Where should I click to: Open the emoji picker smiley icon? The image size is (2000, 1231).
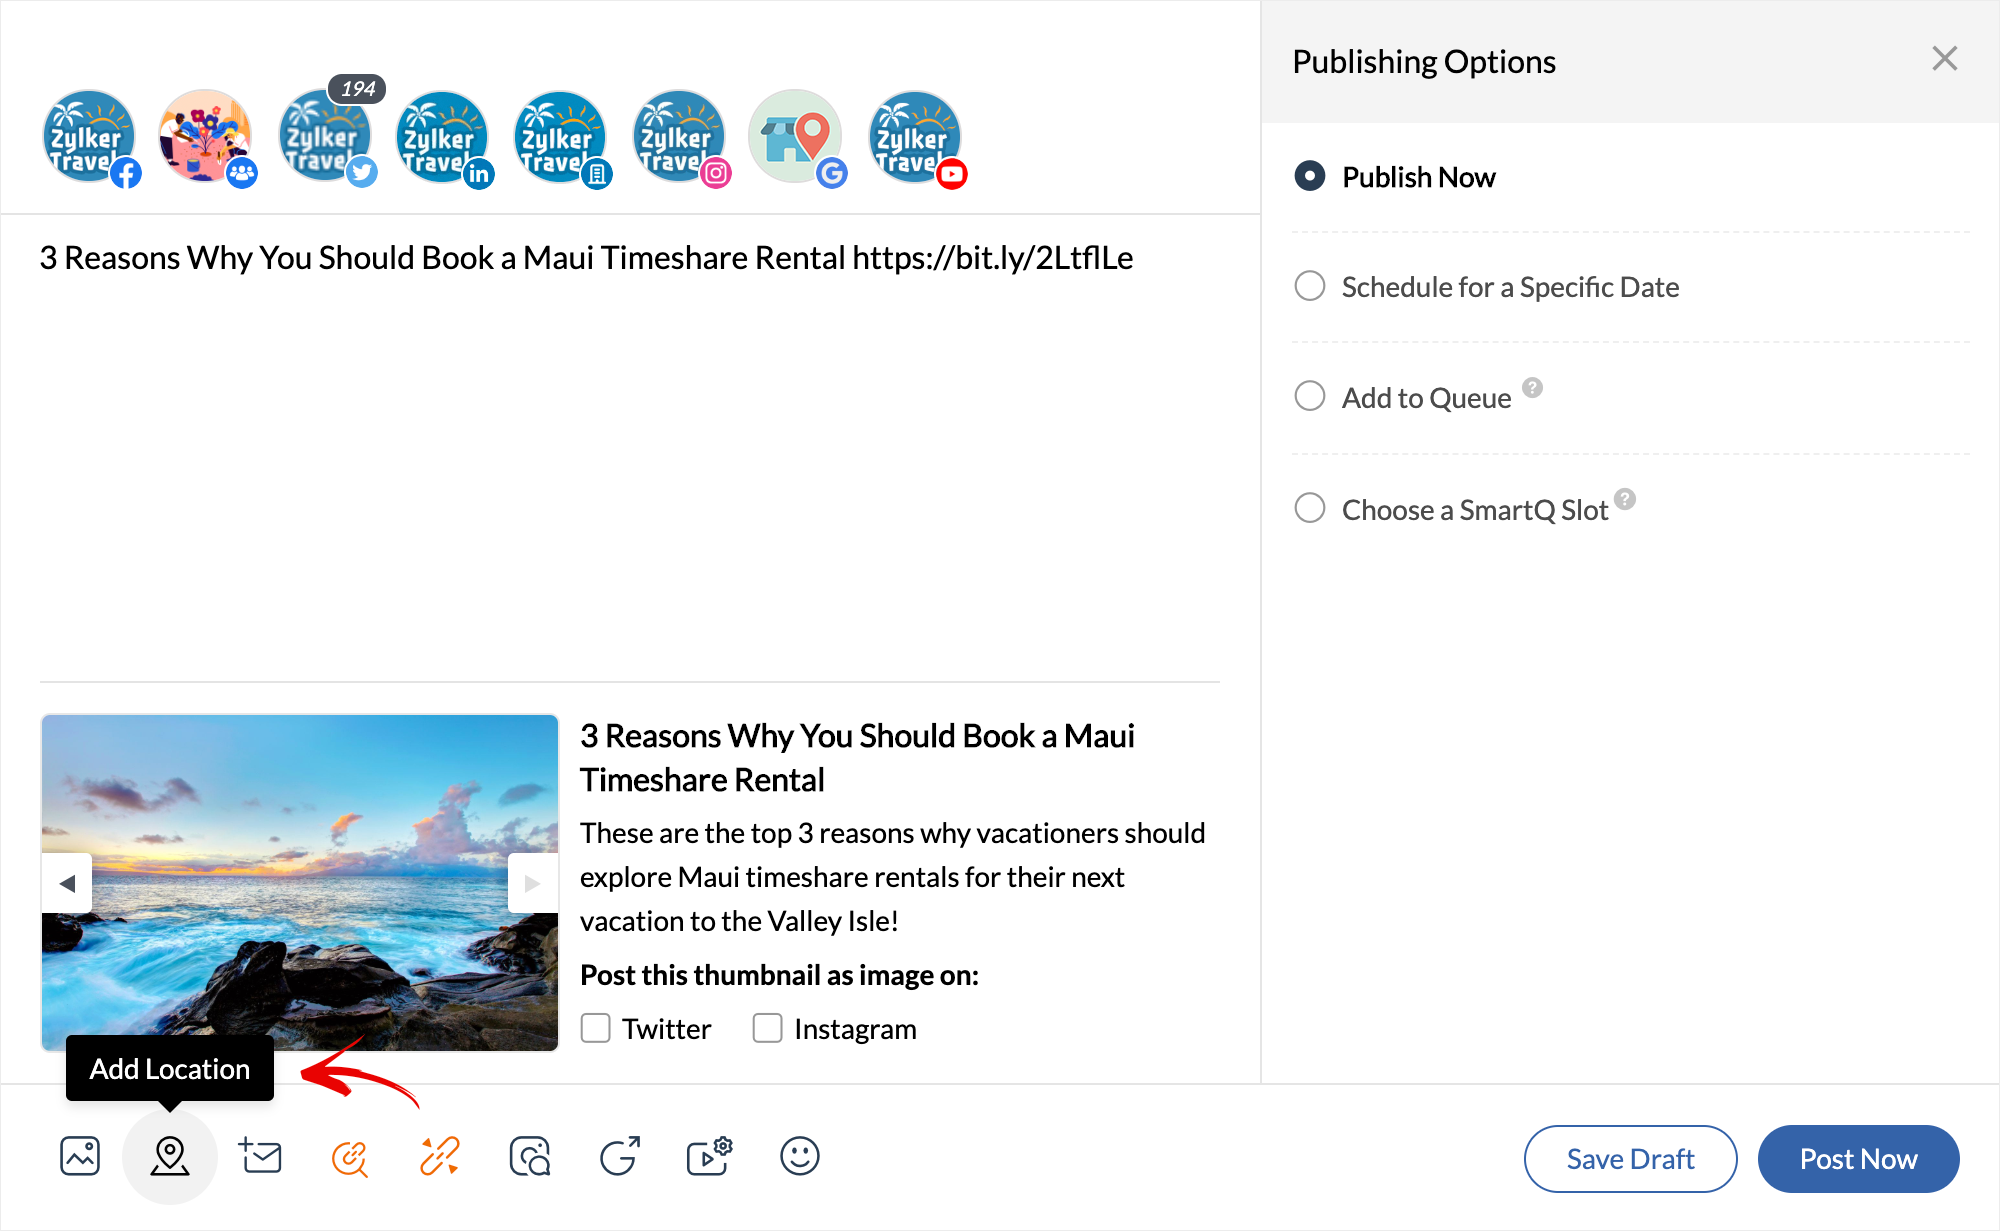(x=799, y=1156)
